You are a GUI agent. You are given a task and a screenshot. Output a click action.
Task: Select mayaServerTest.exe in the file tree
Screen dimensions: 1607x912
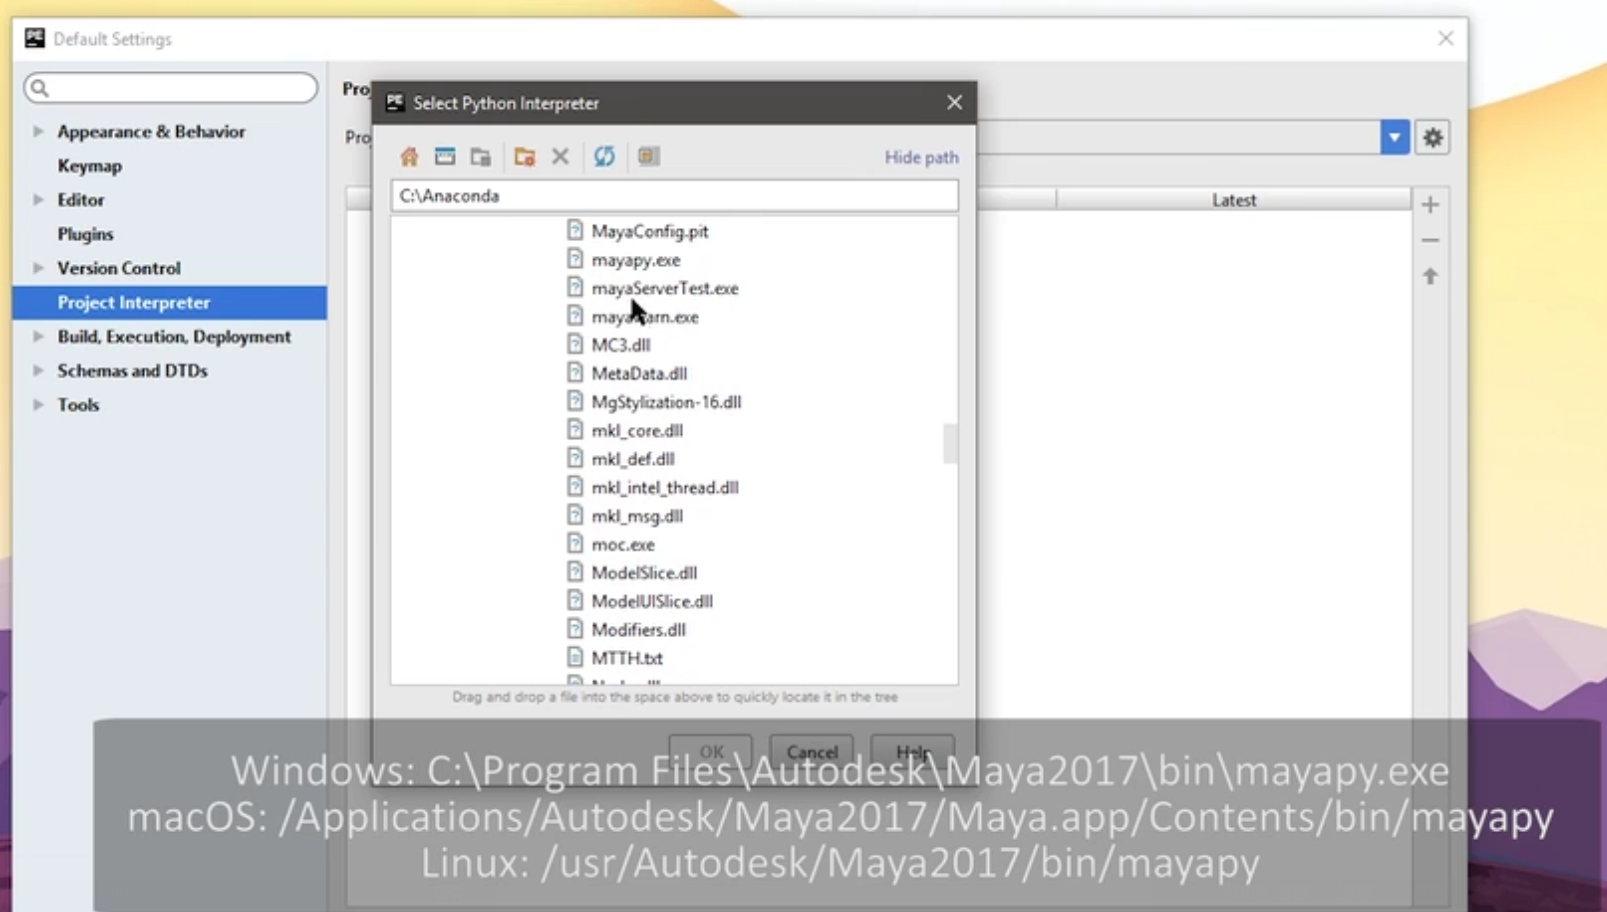click(665, 288)
